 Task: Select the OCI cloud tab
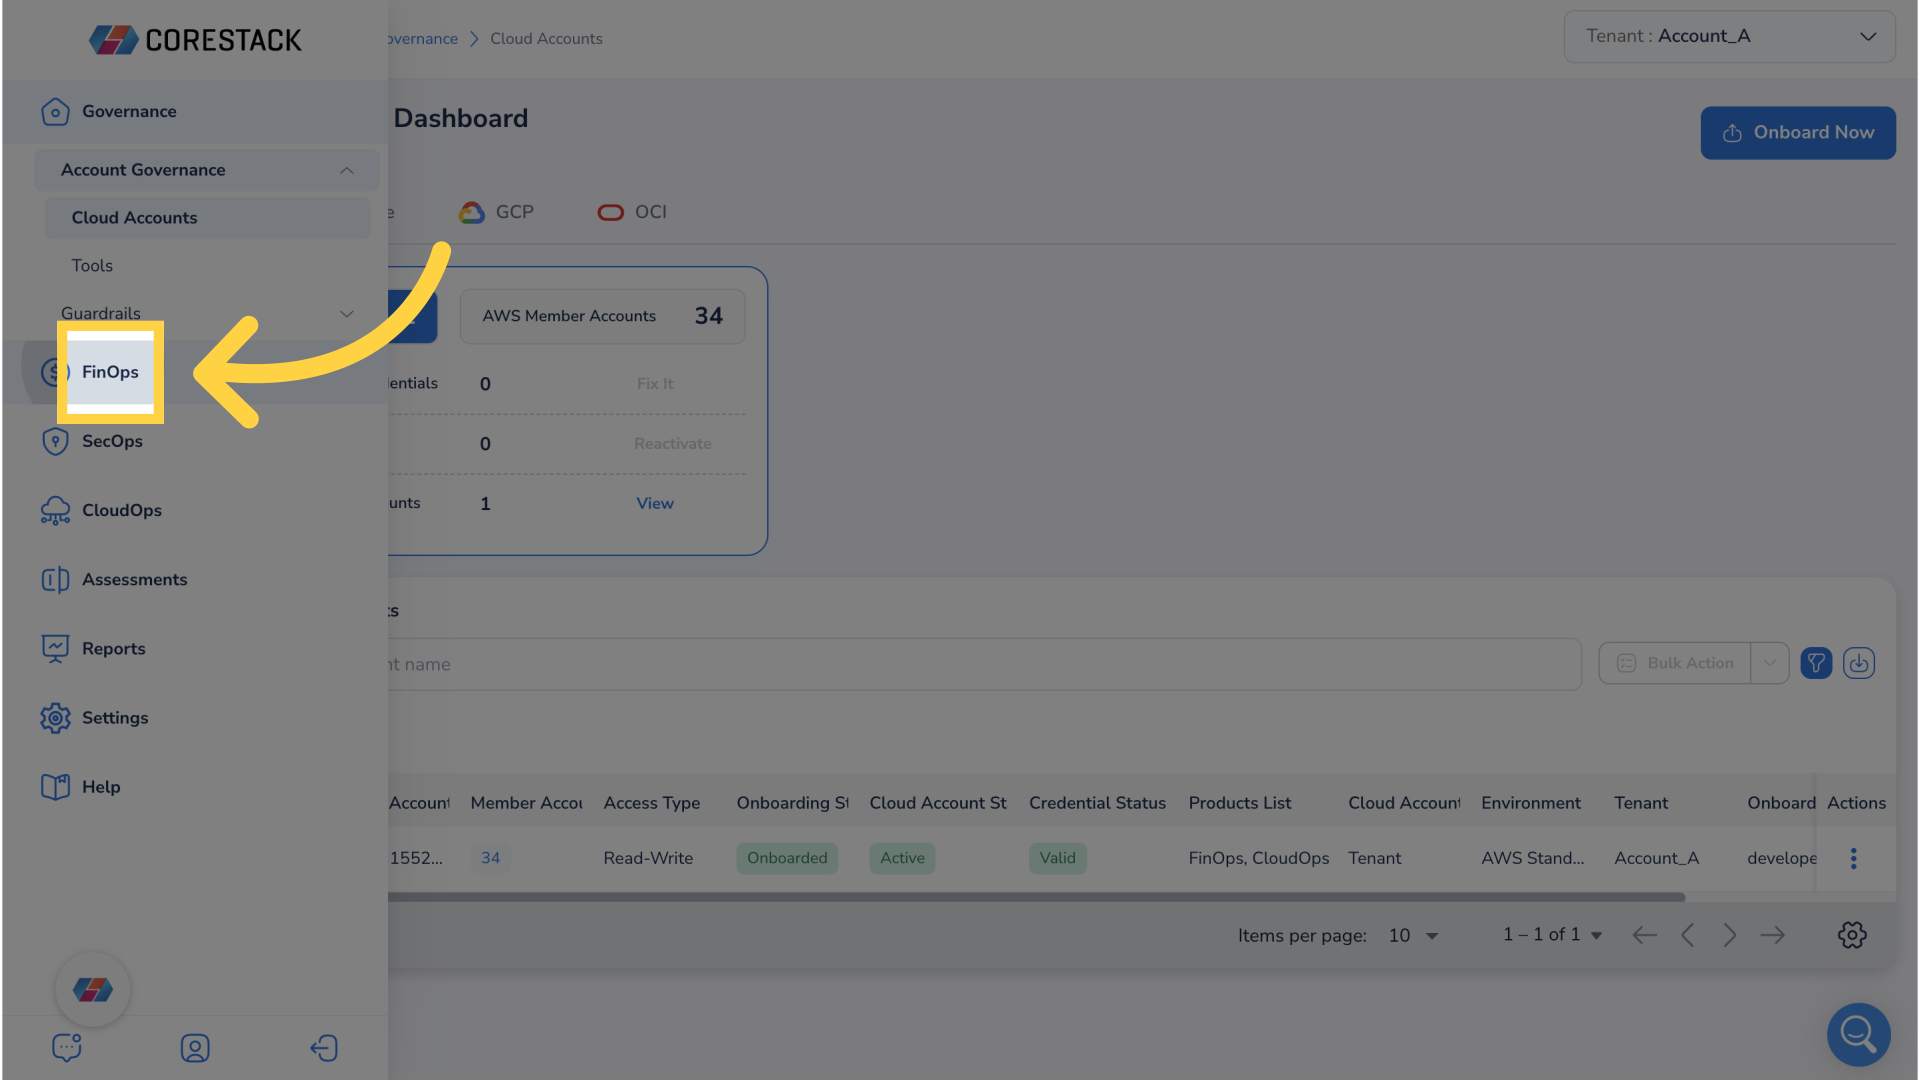point(632,212)
